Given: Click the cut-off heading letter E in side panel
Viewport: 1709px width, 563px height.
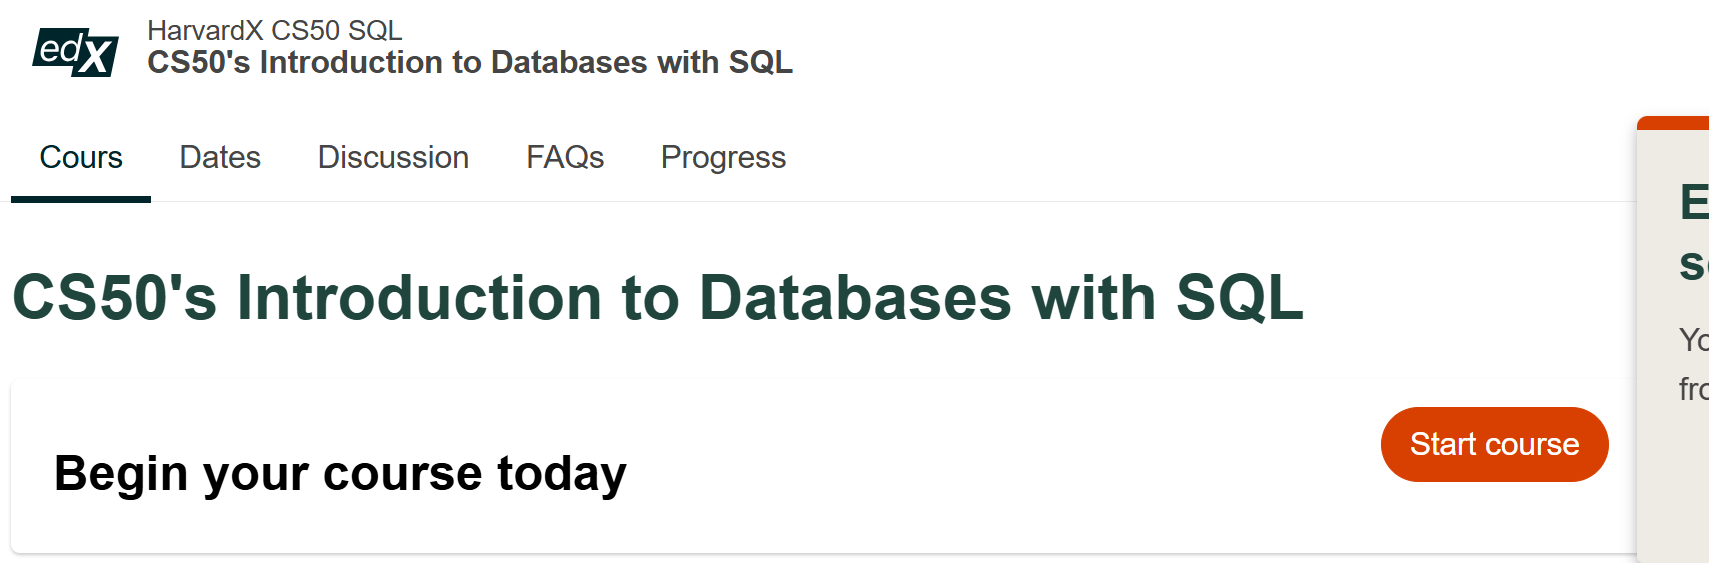Looking at the screenshot, I should (x=1694, y=203).
